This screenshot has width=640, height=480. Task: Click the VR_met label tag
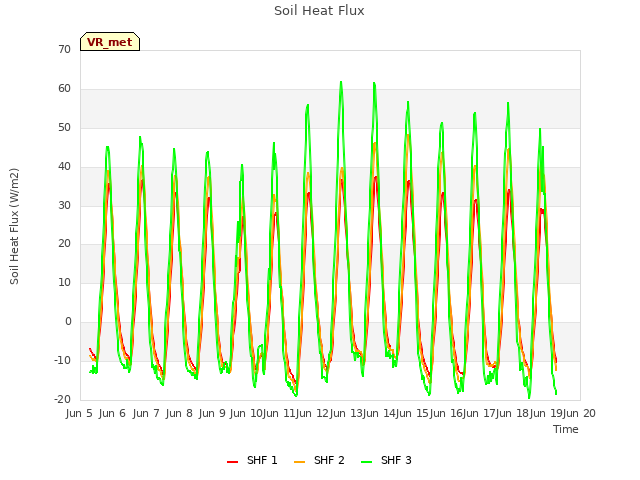click(110, 42)
